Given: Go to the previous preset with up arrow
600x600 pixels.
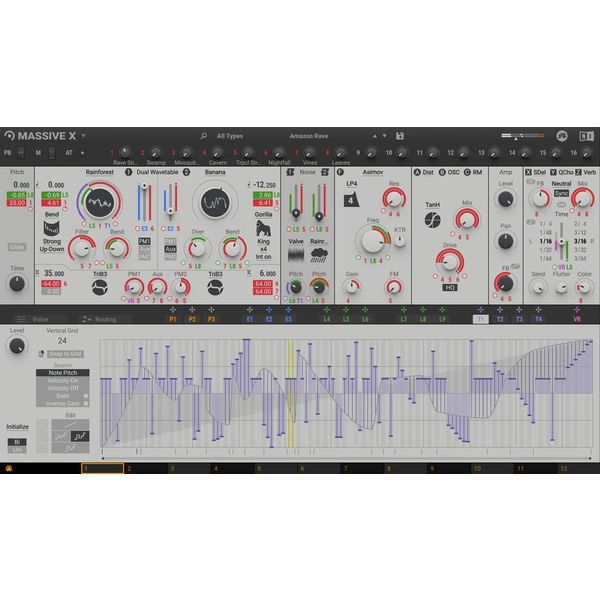Looking at the screenshot, I should click(x=375, y=136).
